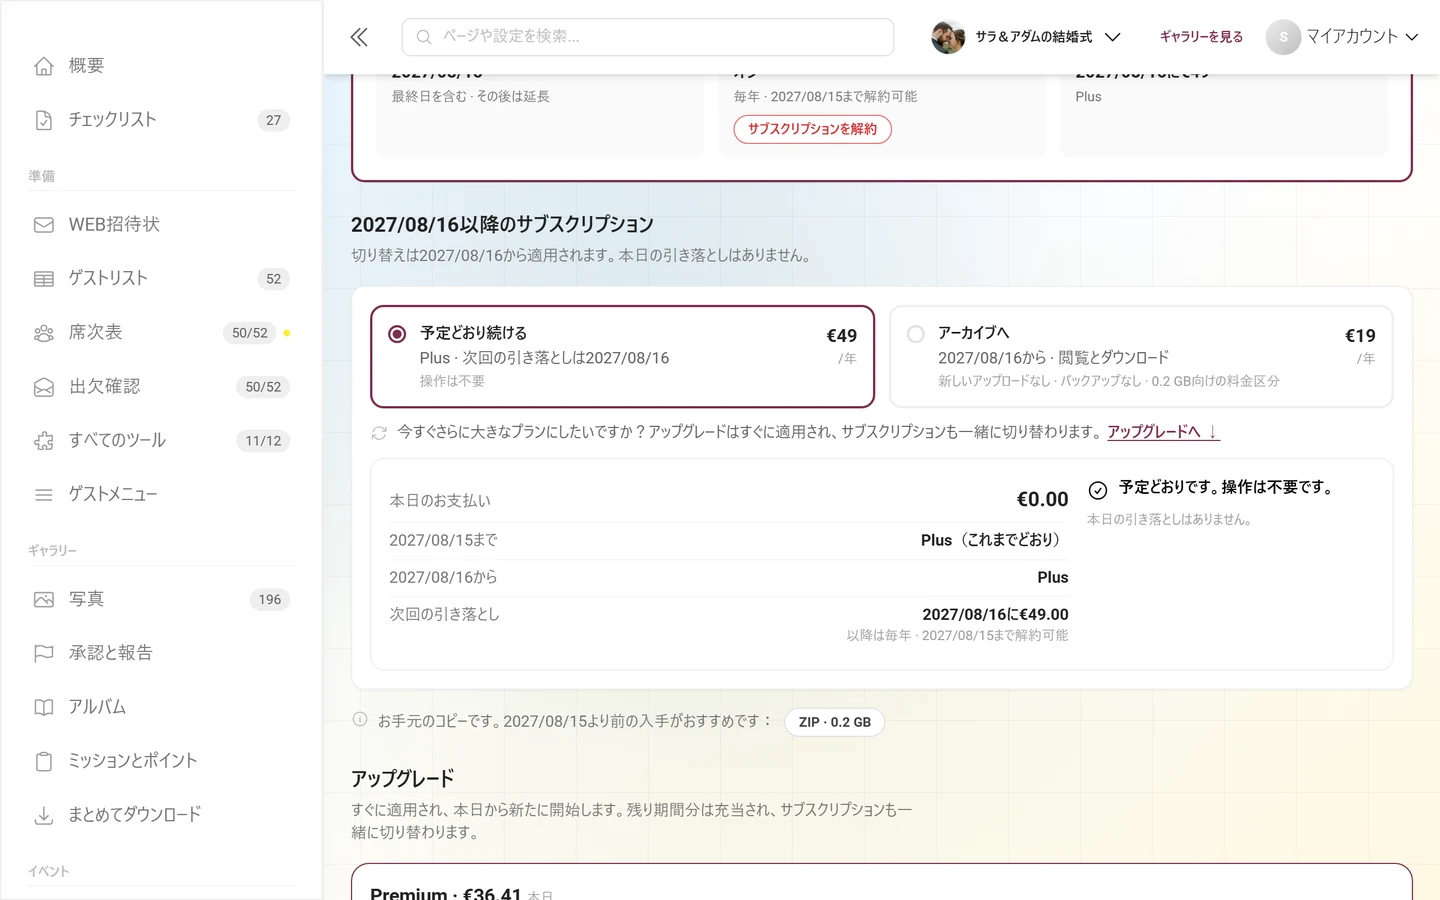Click the €0.00 amount for 本日のお支払い

click(1042, 499)
